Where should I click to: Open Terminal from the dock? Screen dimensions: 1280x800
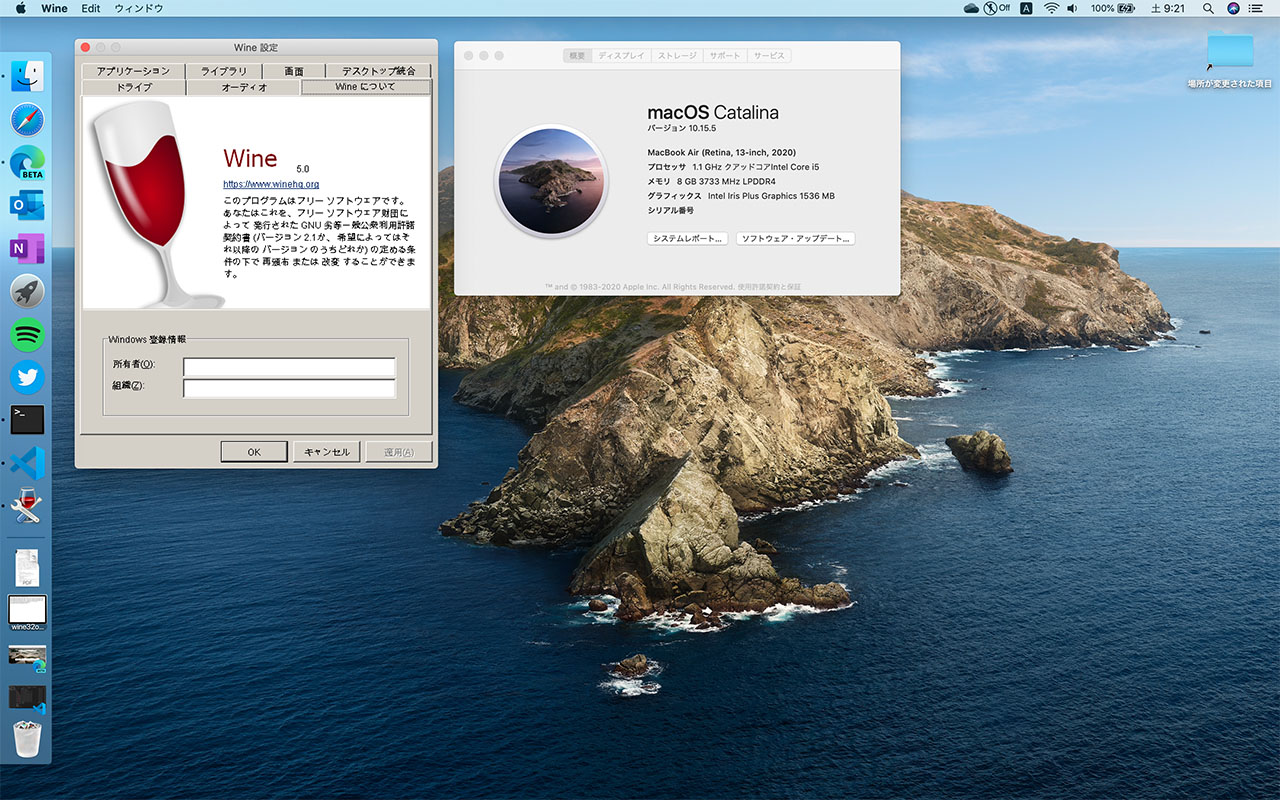[x=27, y=420]
